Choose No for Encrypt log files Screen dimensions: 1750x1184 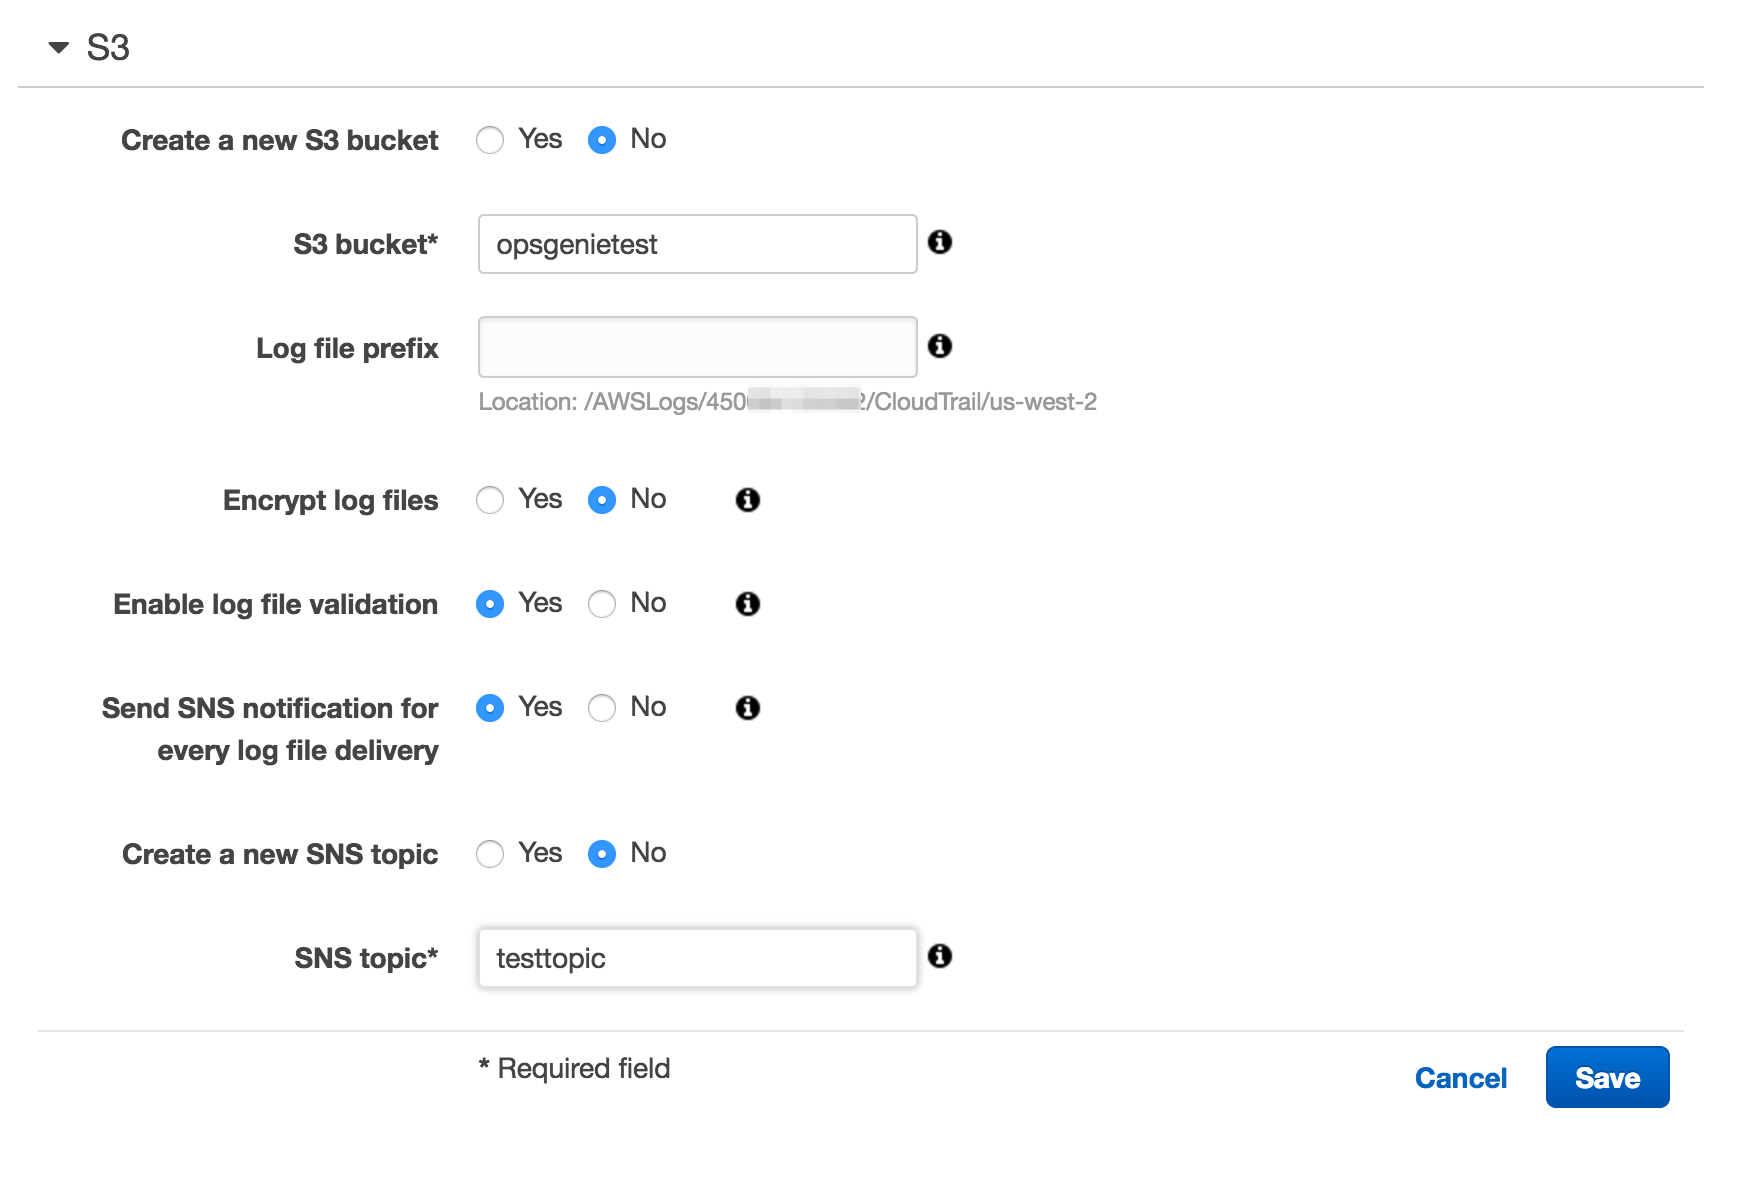coord(602,500)
